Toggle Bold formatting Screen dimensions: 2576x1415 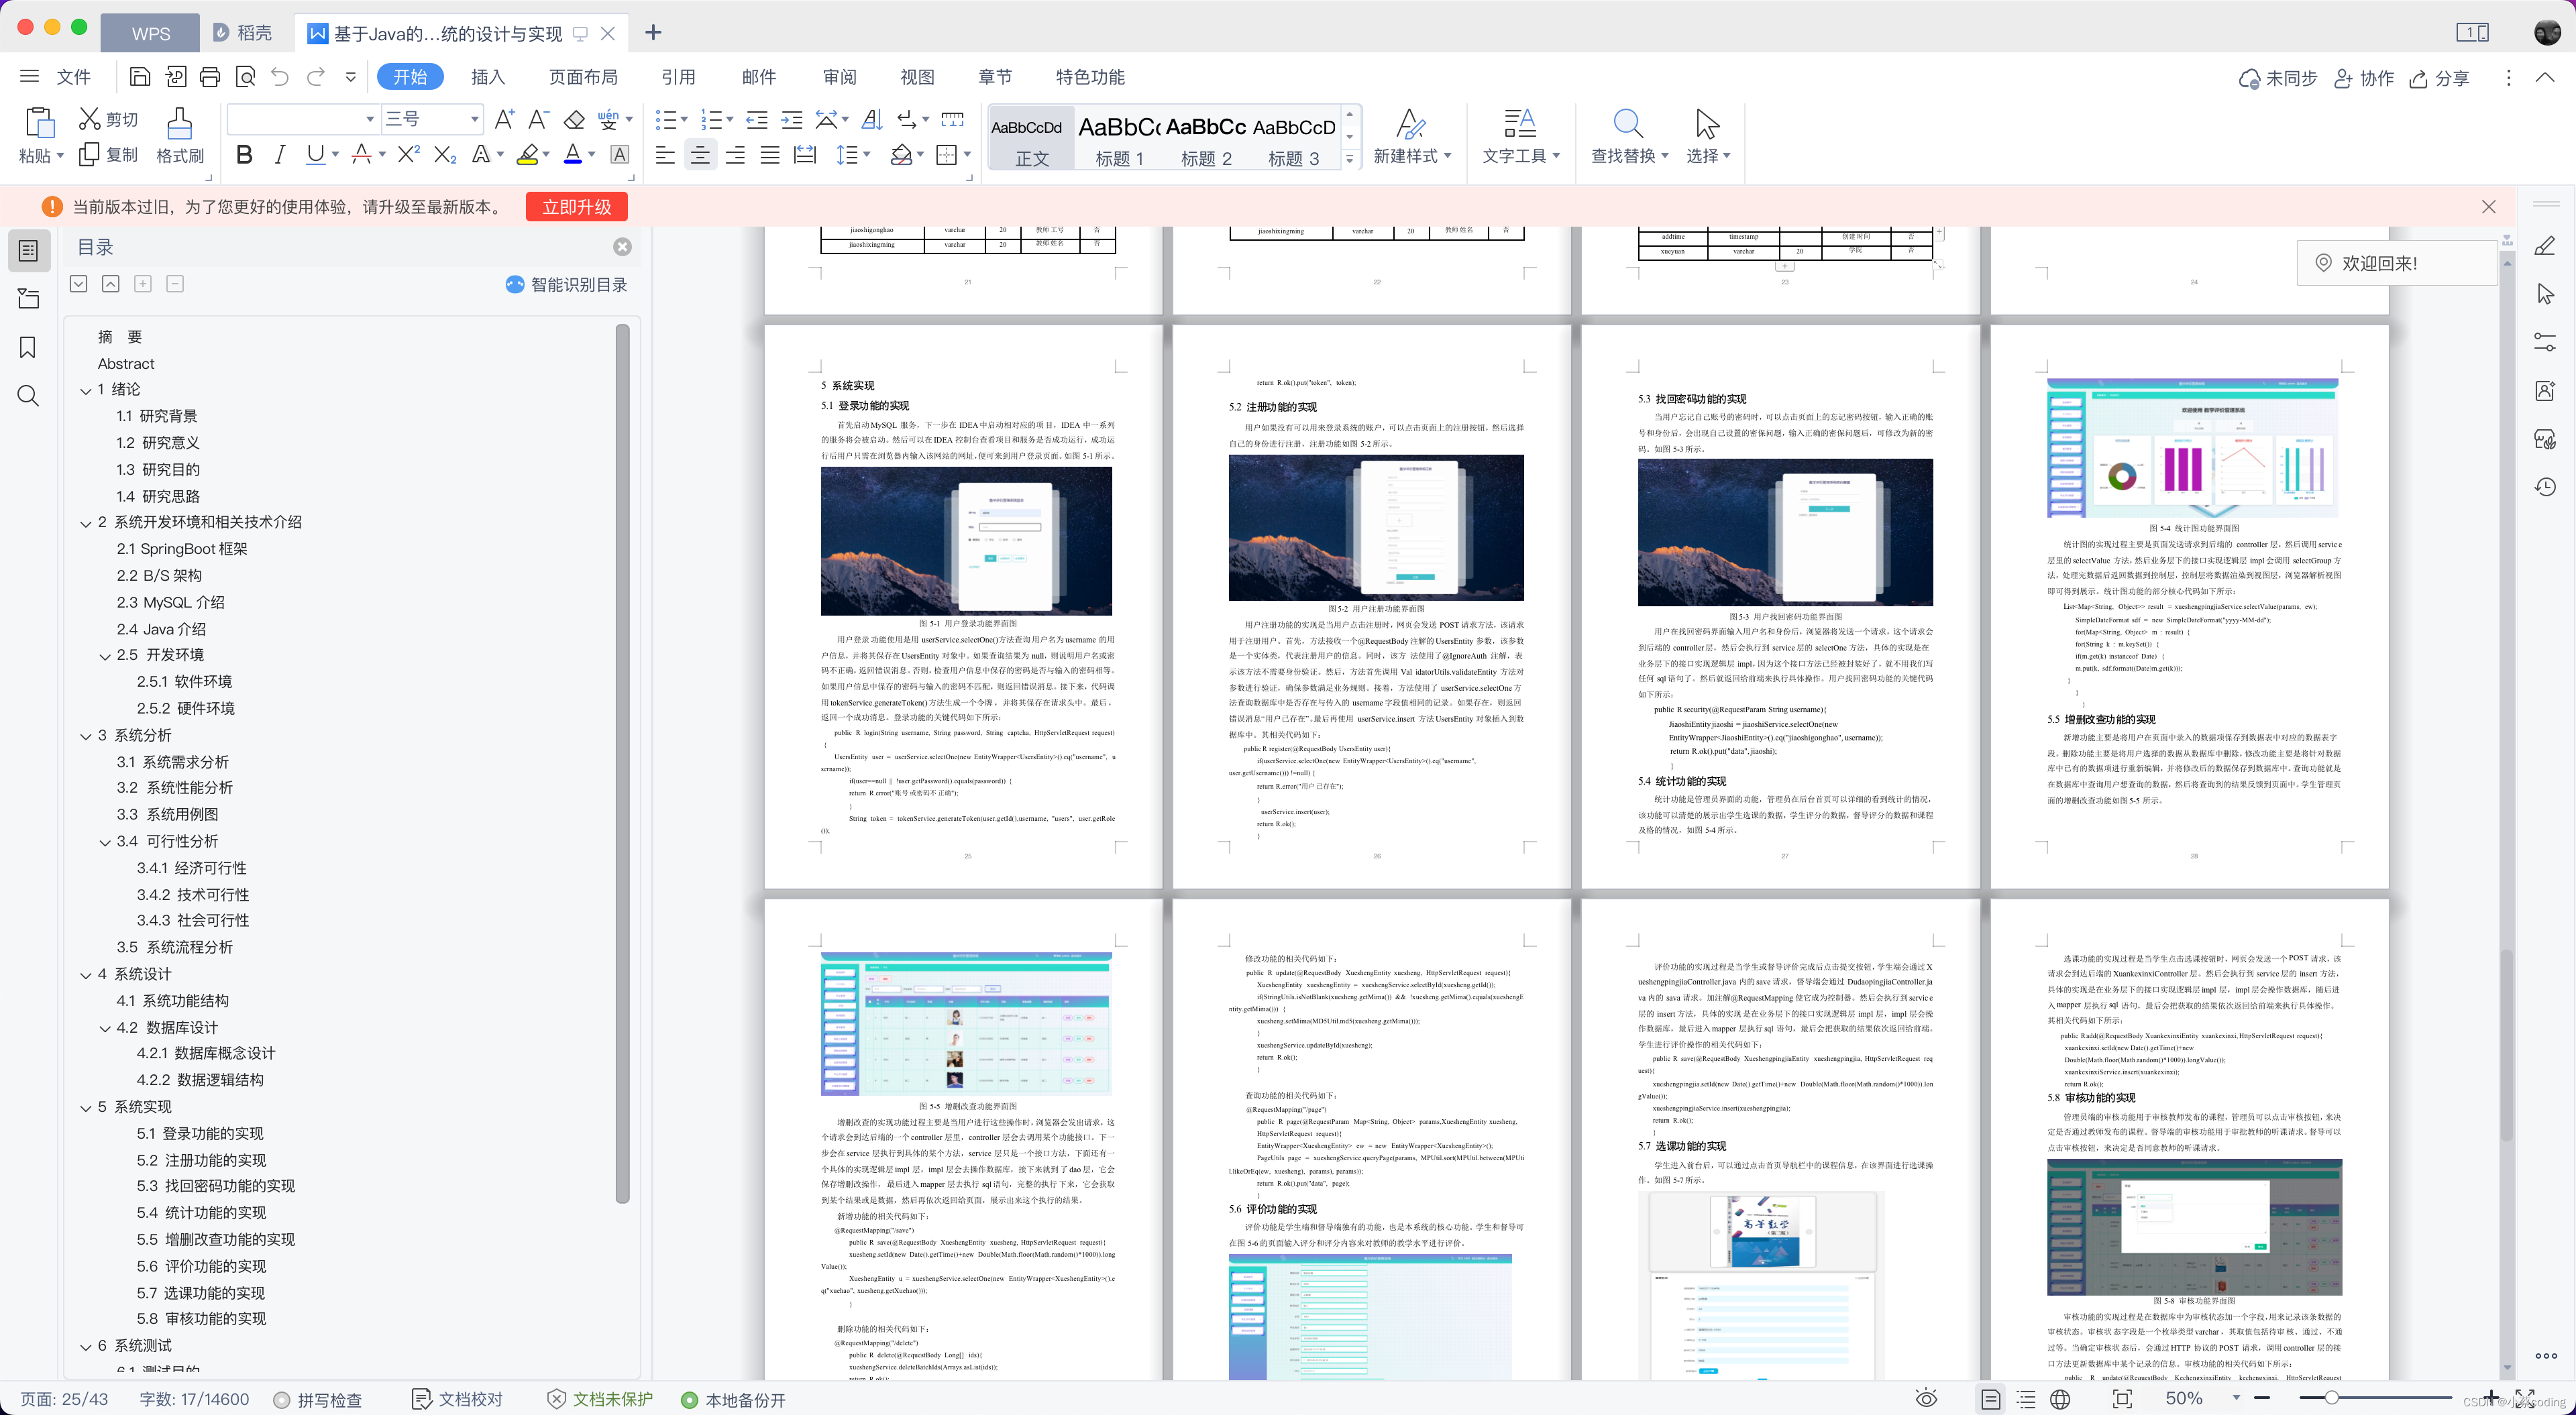pos(244,155)
